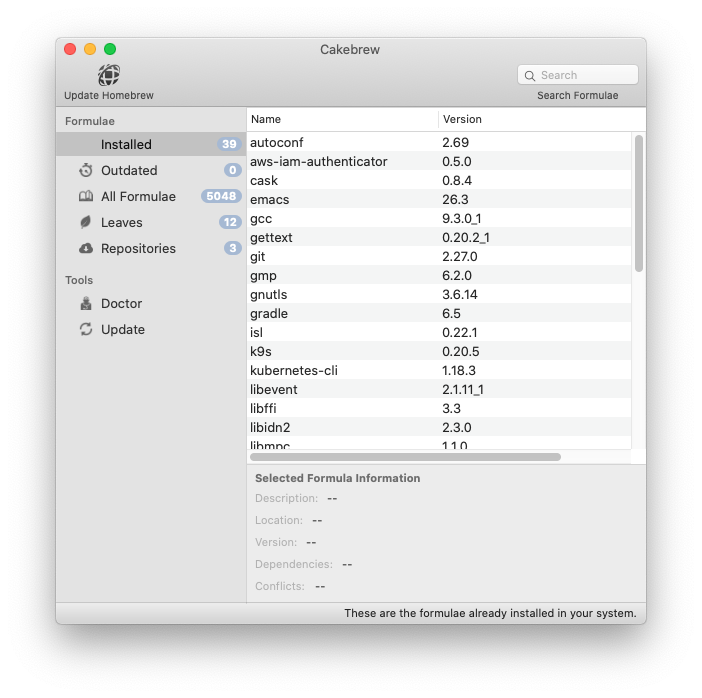702x698 pixels.
Task: Click the Update Homebrew toolbar label
Action: [x=109, y=95]
